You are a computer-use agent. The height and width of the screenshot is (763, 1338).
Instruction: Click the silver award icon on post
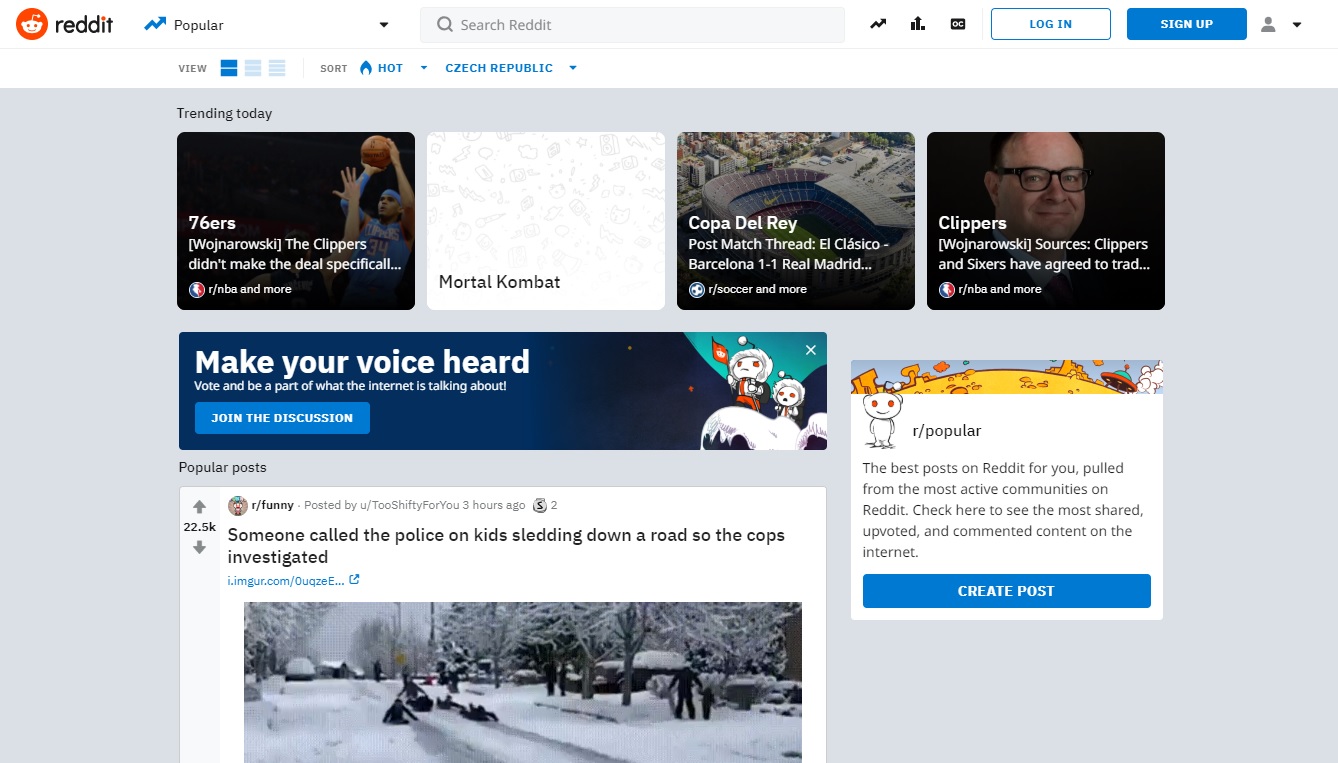coord(540,505)
